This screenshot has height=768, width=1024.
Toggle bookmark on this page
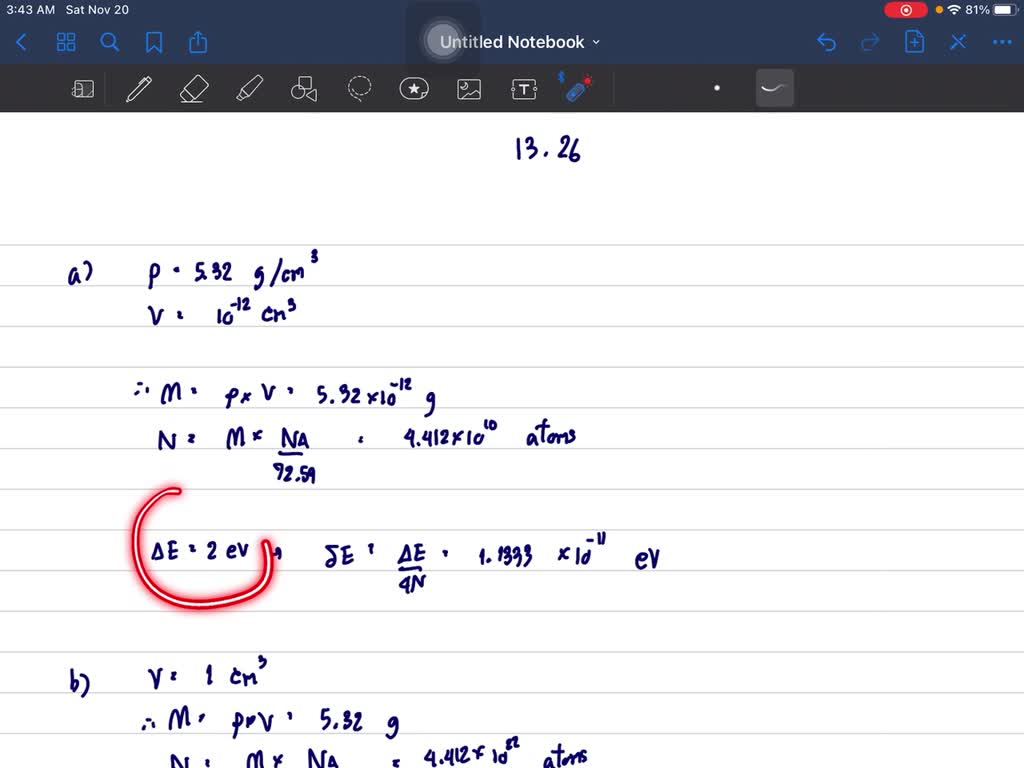[x=152, y=42]
